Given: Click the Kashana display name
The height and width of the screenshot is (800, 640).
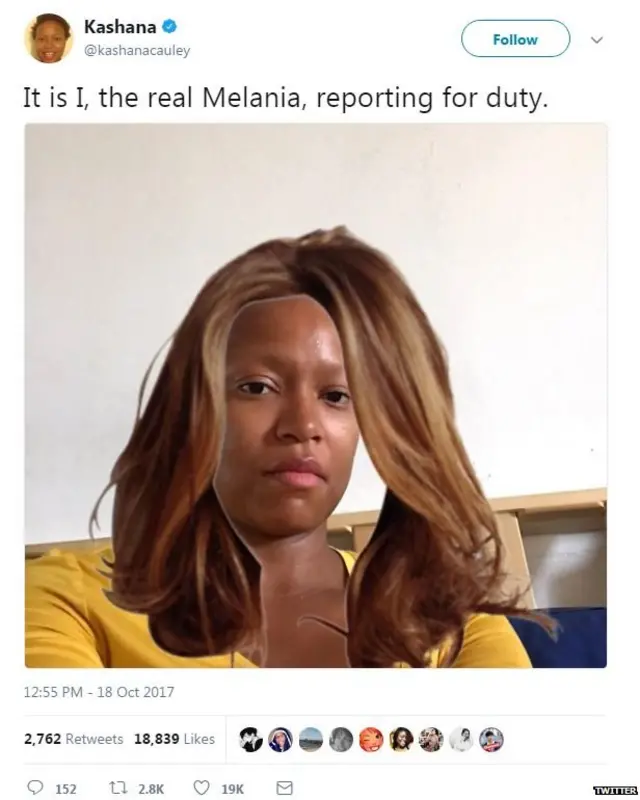Looking at the screenshot, I should pos(120,27).
